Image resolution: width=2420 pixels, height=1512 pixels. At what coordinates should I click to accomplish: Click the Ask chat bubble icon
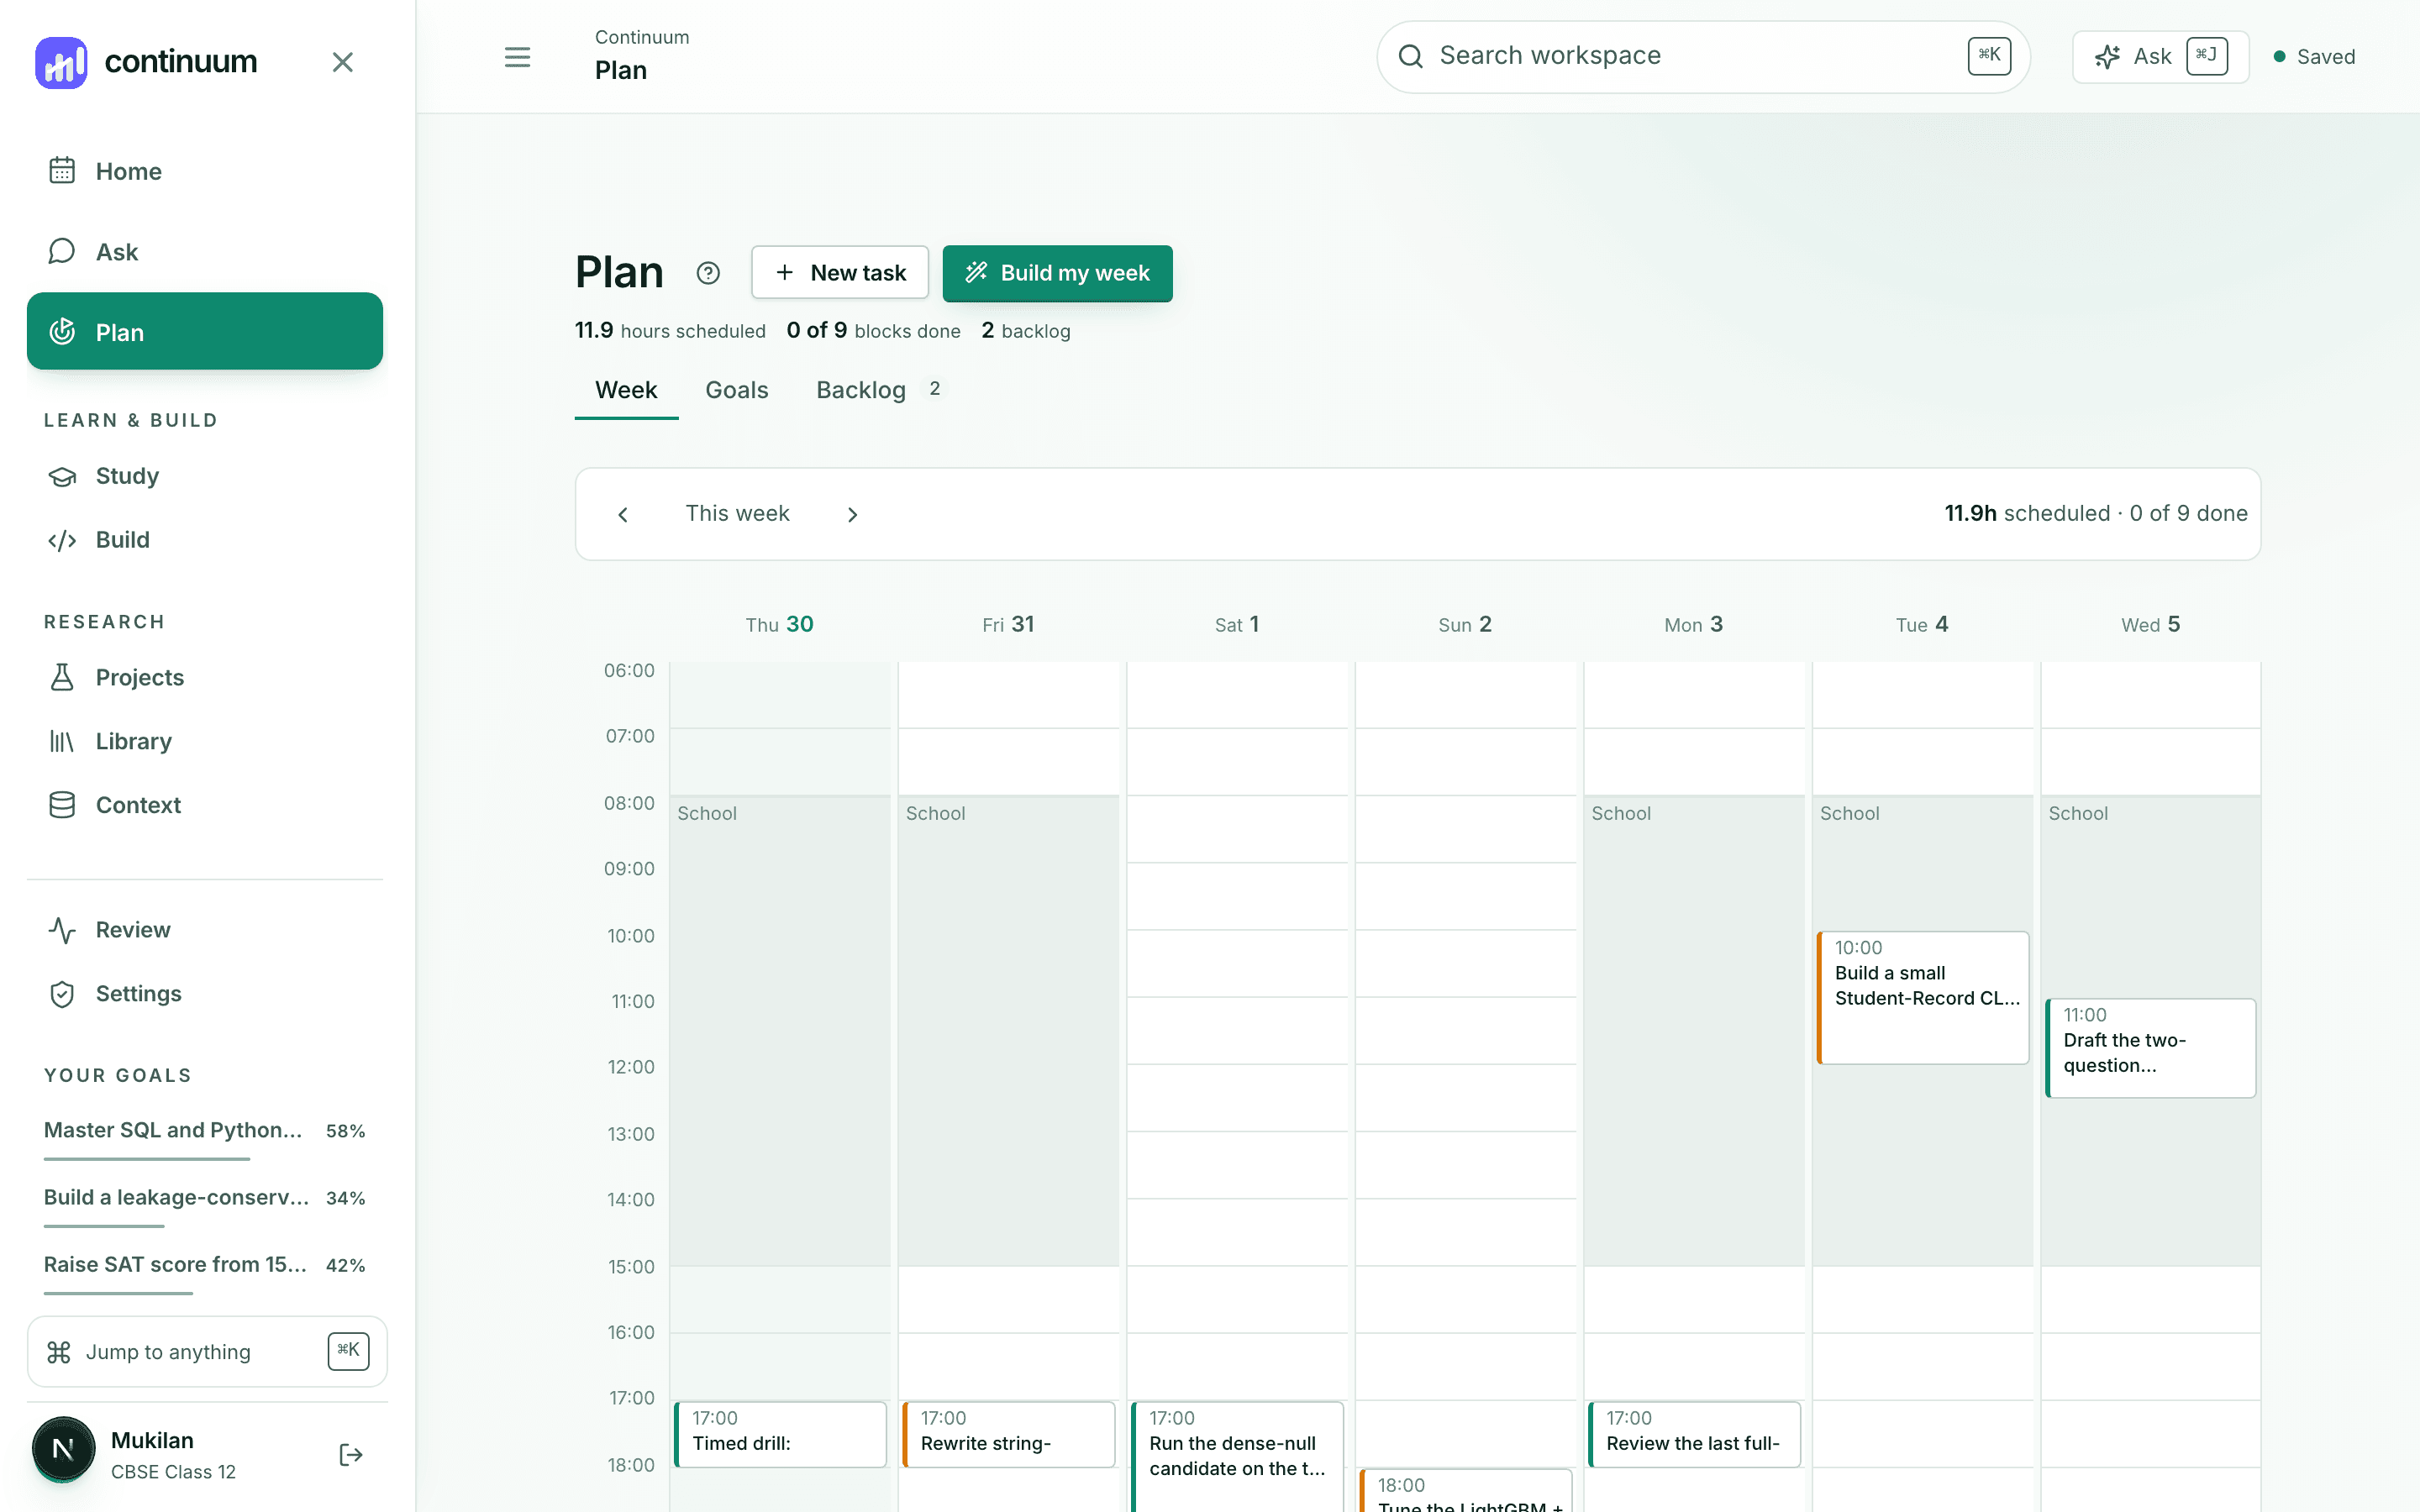point(62,251)
